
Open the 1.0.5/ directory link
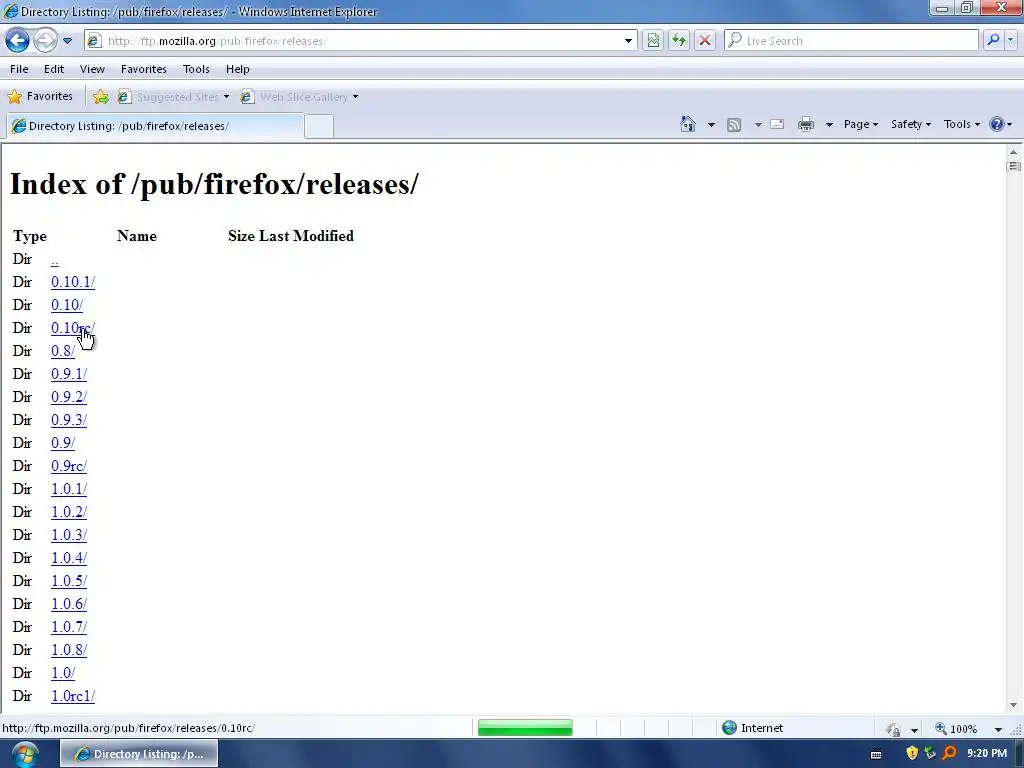coord(69,581)
